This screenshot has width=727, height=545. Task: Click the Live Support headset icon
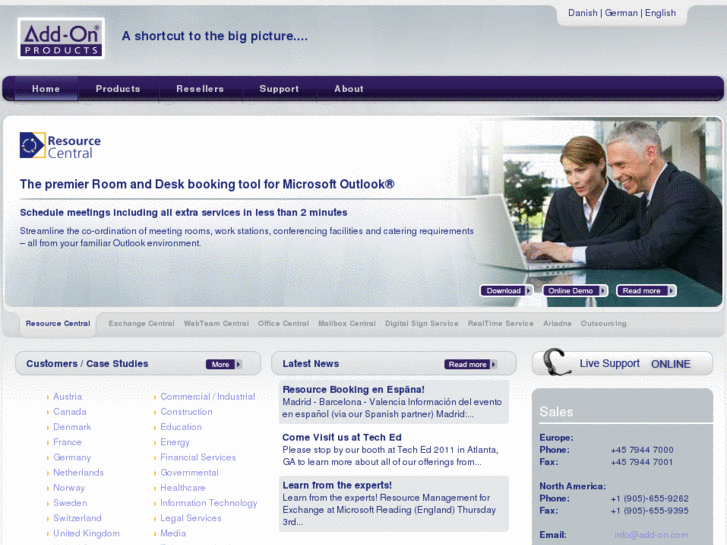pos(556,362)
